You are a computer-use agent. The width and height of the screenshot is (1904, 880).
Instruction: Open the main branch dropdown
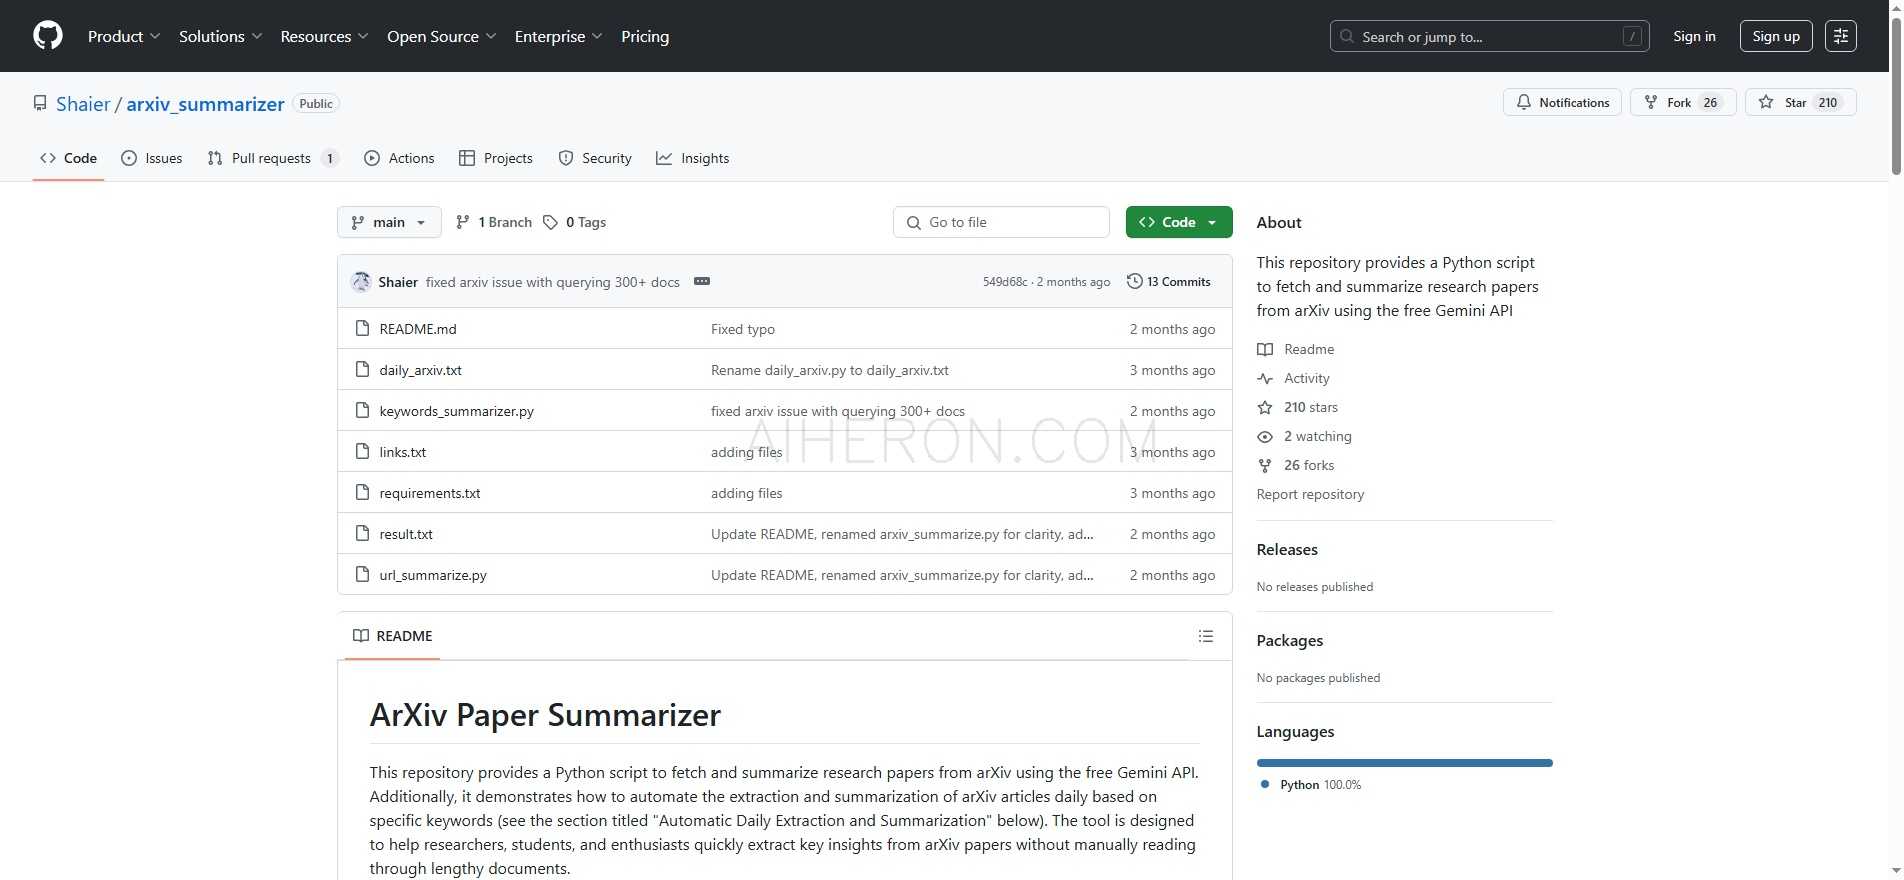click(x=389, y=222)
